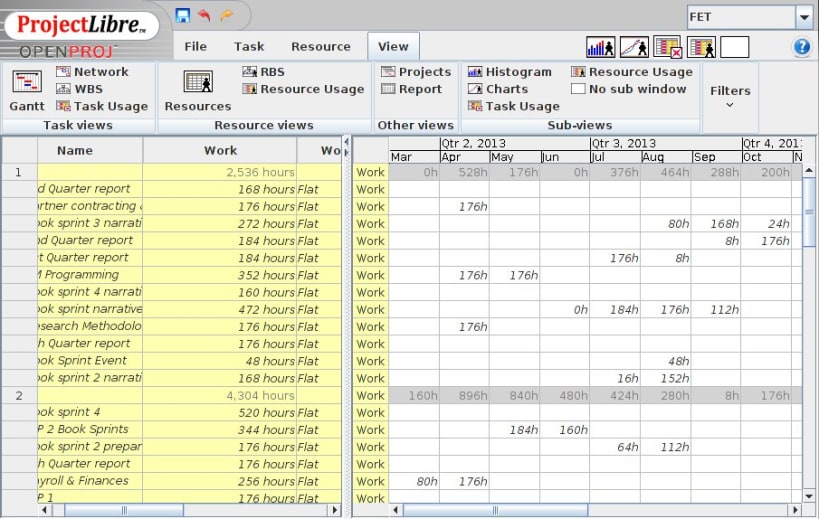Click the timeline vertical scroll-down arrow
Image resolution: width=819 pixels, height=519 pixels.
tap(809, 497)
